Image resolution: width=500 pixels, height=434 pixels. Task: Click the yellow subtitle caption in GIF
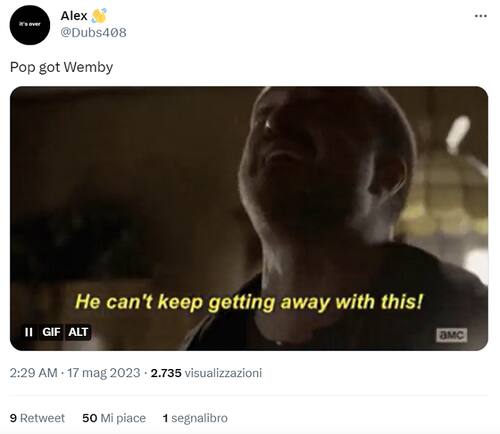(x=249, y=302)
